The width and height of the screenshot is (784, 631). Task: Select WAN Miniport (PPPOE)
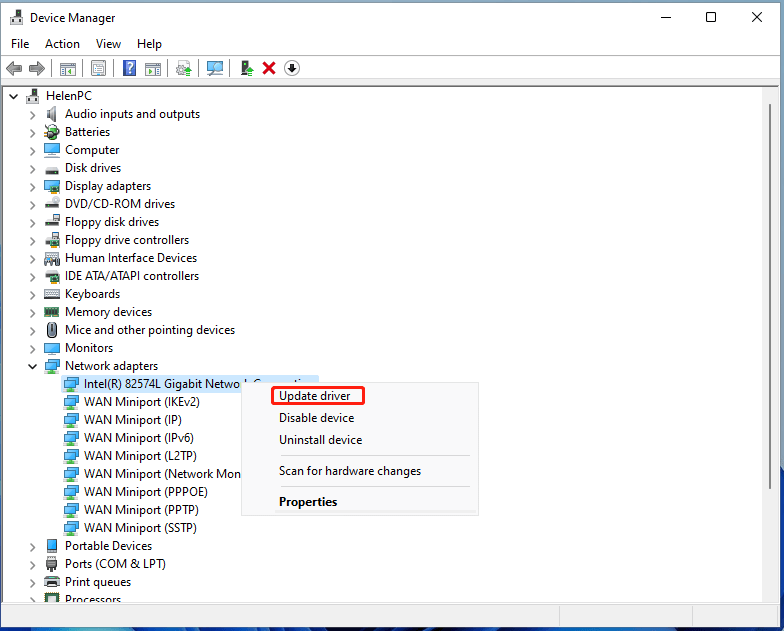click(x=146, y=492)
